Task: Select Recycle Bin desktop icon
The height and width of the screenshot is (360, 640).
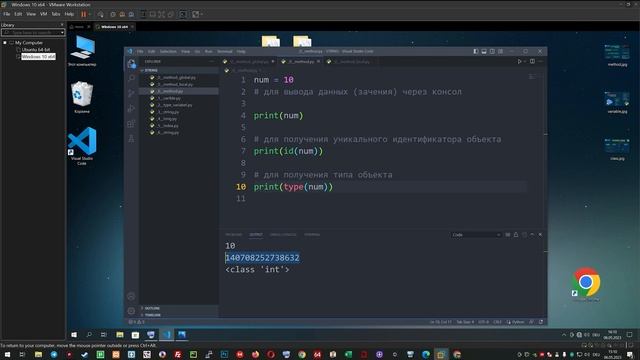Action: pos(82,98)
